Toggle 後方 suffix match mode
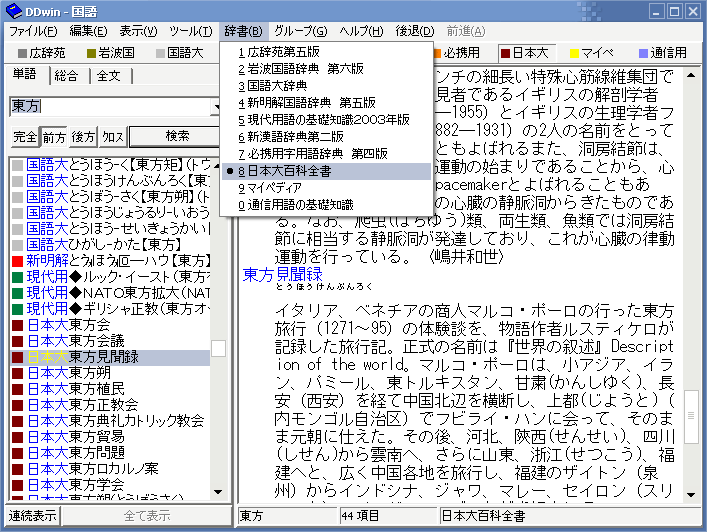Image resolution: width=707 pixels, height=532 pixels. [x=83, y=137]
